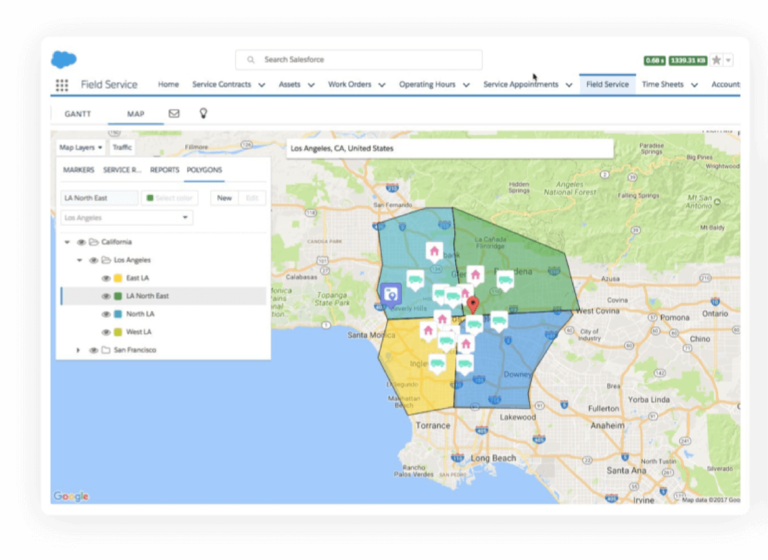This screenshot has width=768, height=560.
Task: Open Time Sheets dropdown chevron
Action: pyautogui.click(x=695, y=85)
